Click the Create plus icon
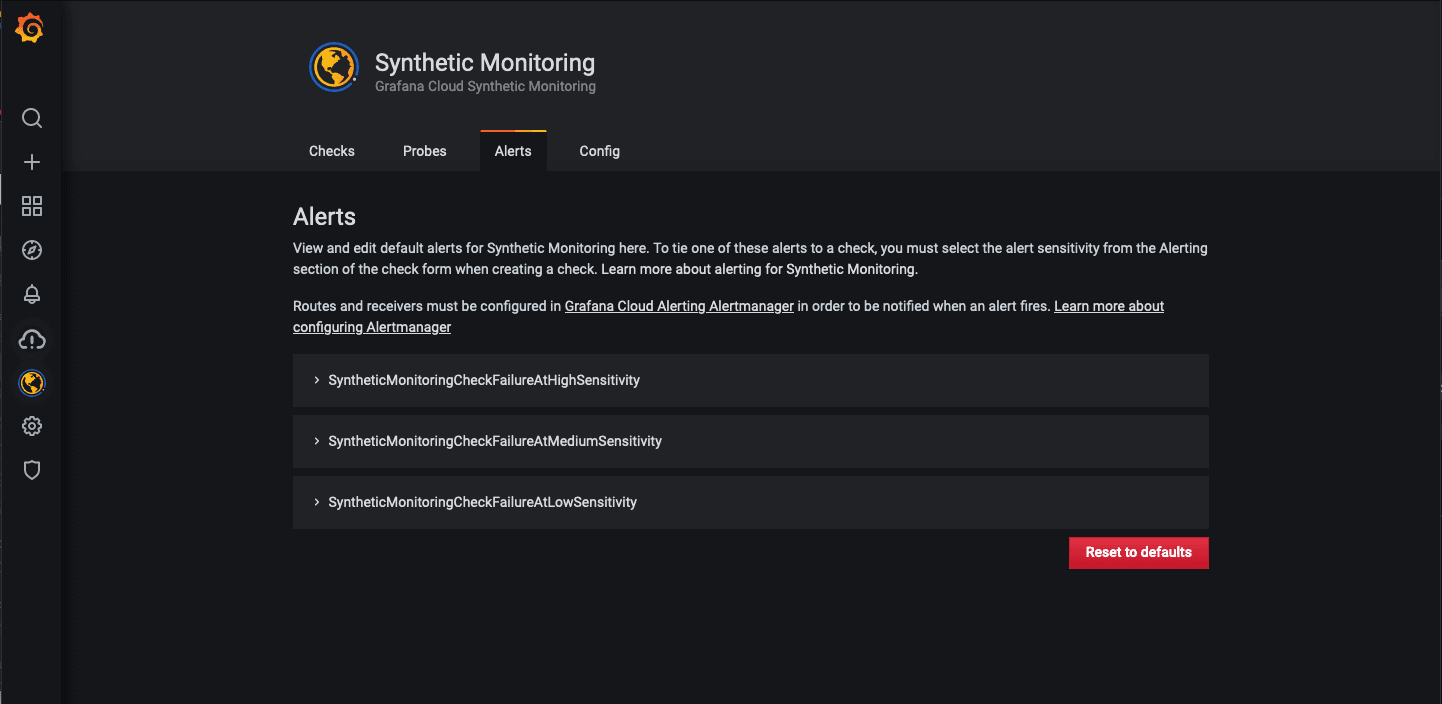The width and height of the screenshot is (1442, 704). (32, 162)
